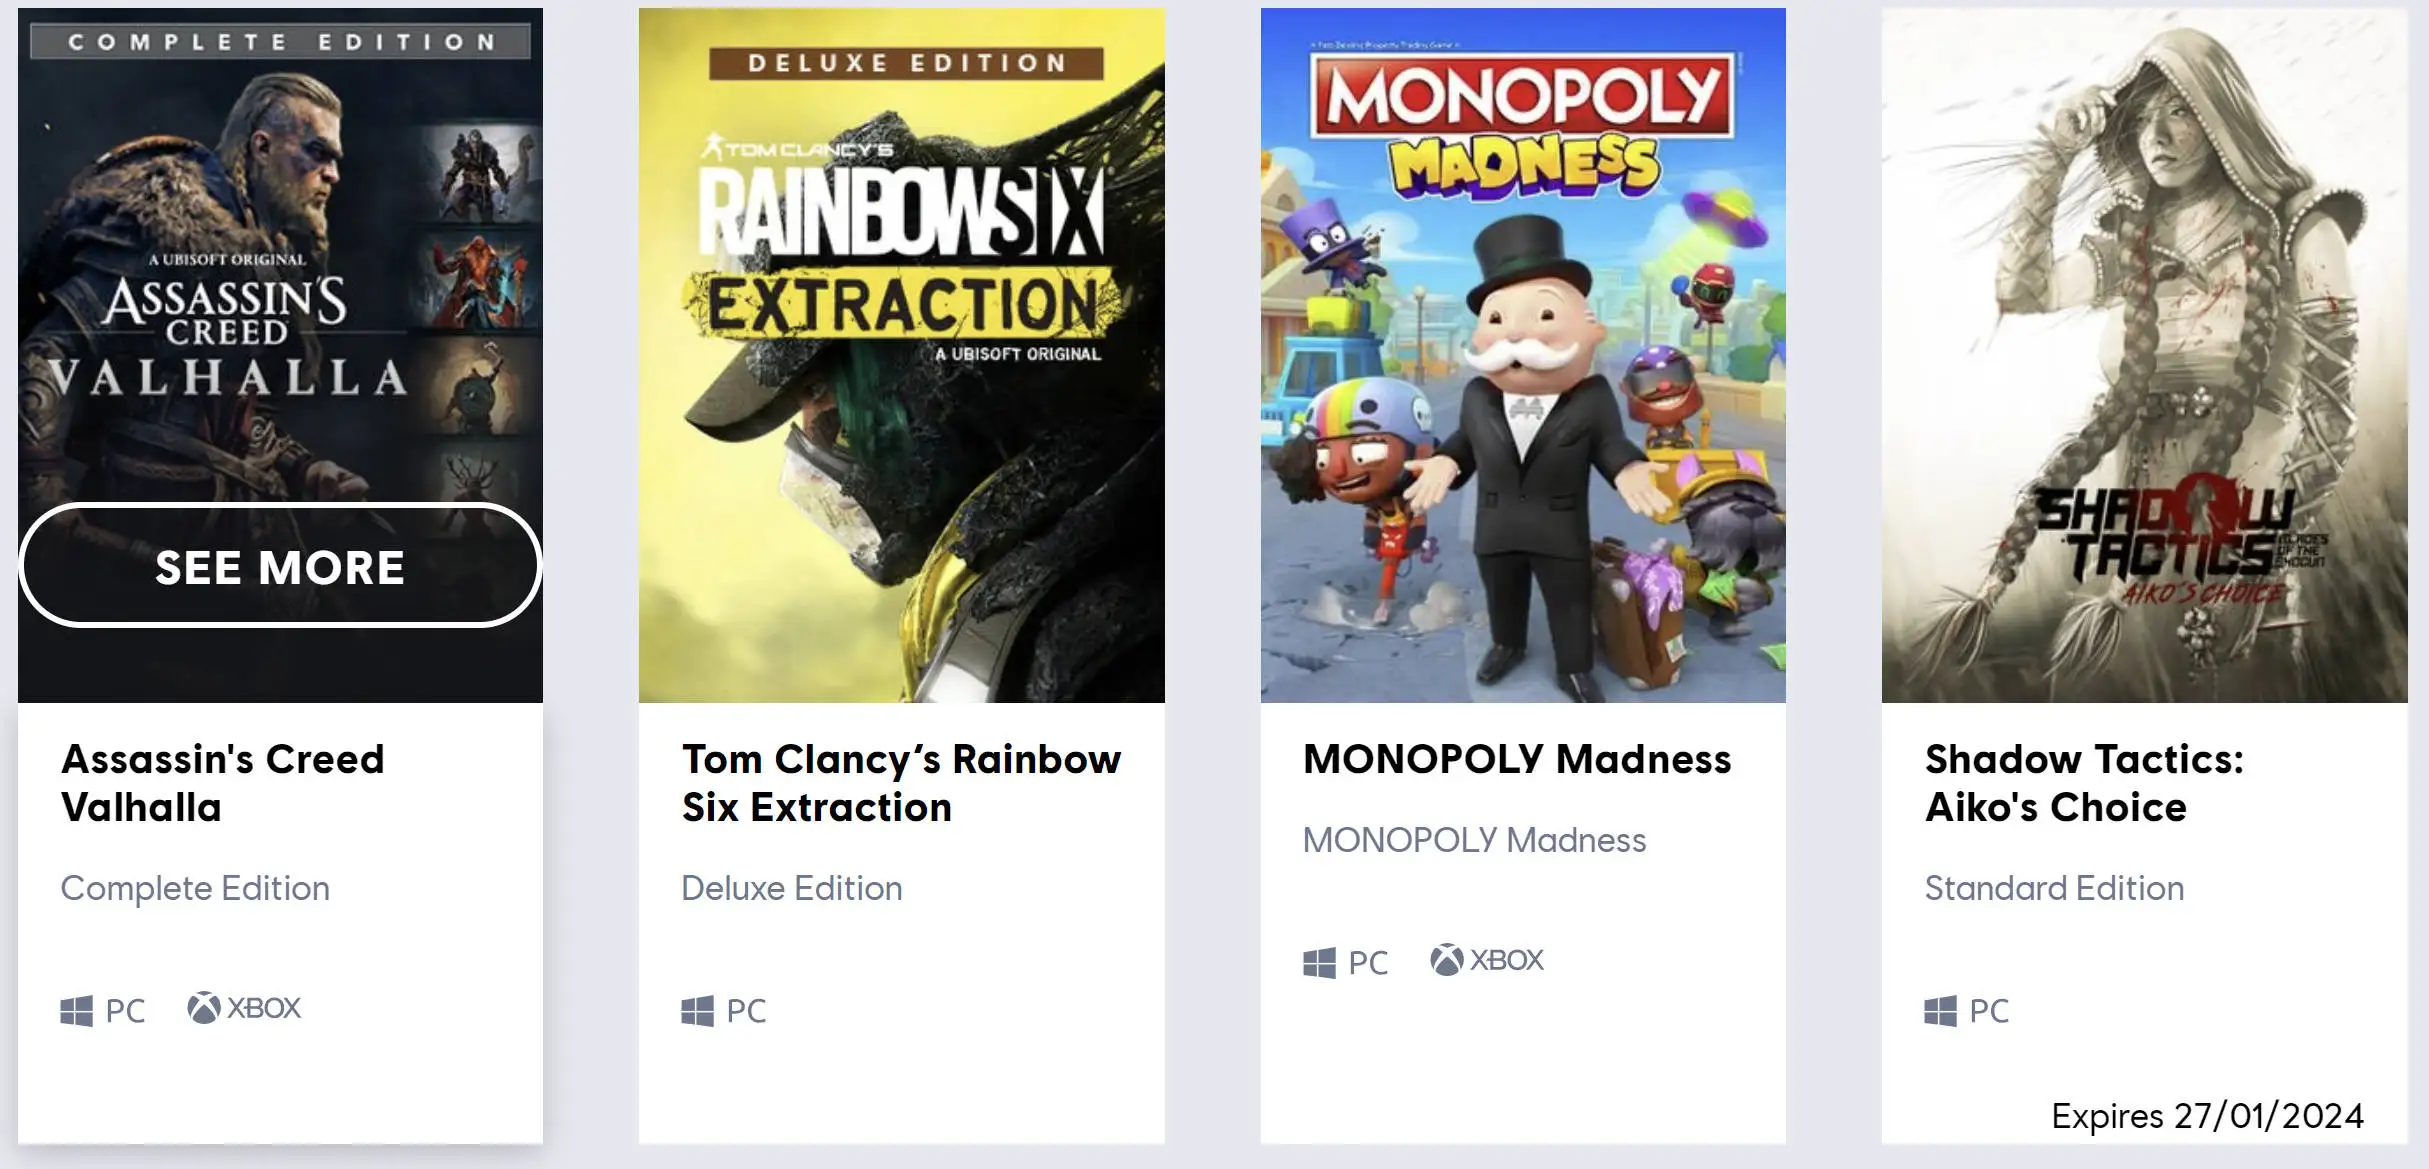This screenshot has height=1169, width=2429.
Task: Click the SEE MORE button on Valhalla
Action: (280, 566)
